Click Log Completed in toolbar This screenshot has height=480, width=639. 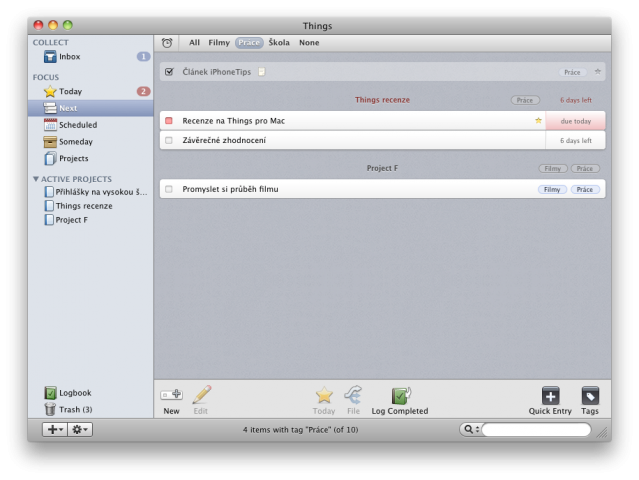coord(400,400)
